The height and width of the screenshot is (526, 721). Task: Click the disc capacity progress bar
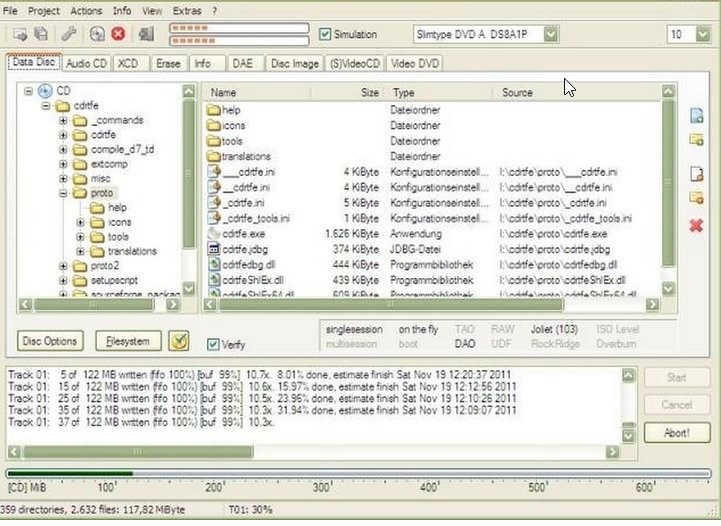(x=359, y=473)
